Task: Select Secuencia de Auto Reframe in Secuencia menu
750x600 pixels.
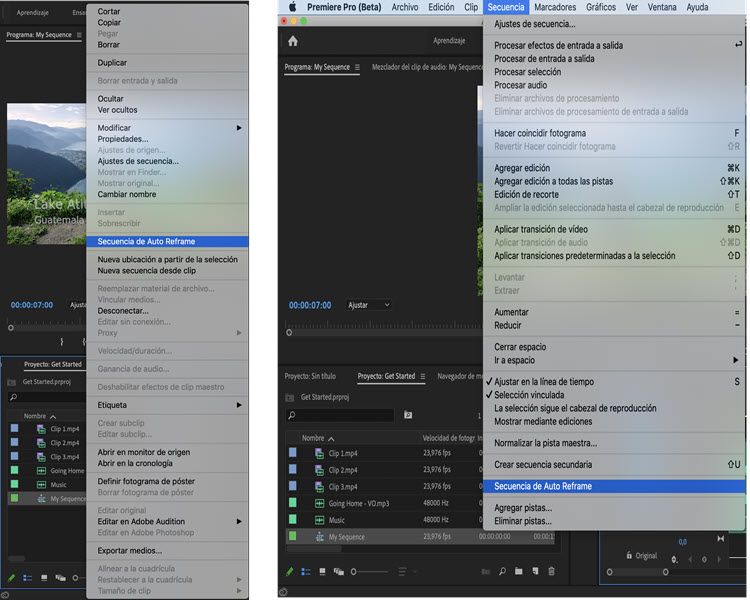Action: 614,486
